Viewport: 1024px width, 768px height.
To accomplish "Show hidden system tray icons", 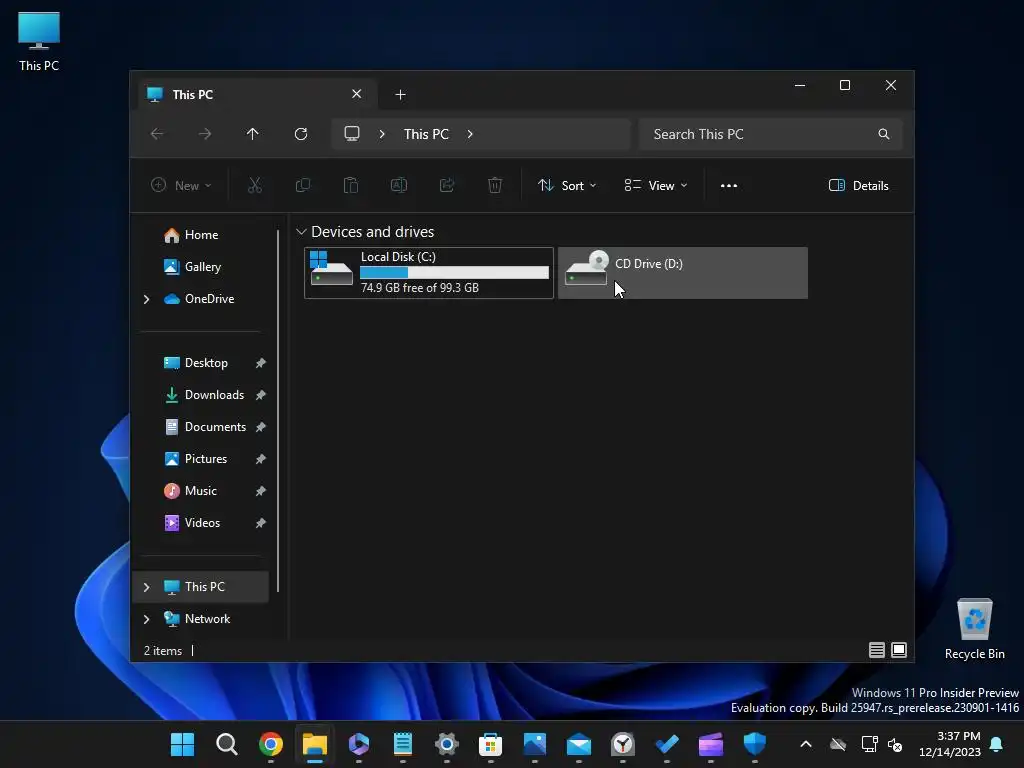I will click(x=806, y=744).
